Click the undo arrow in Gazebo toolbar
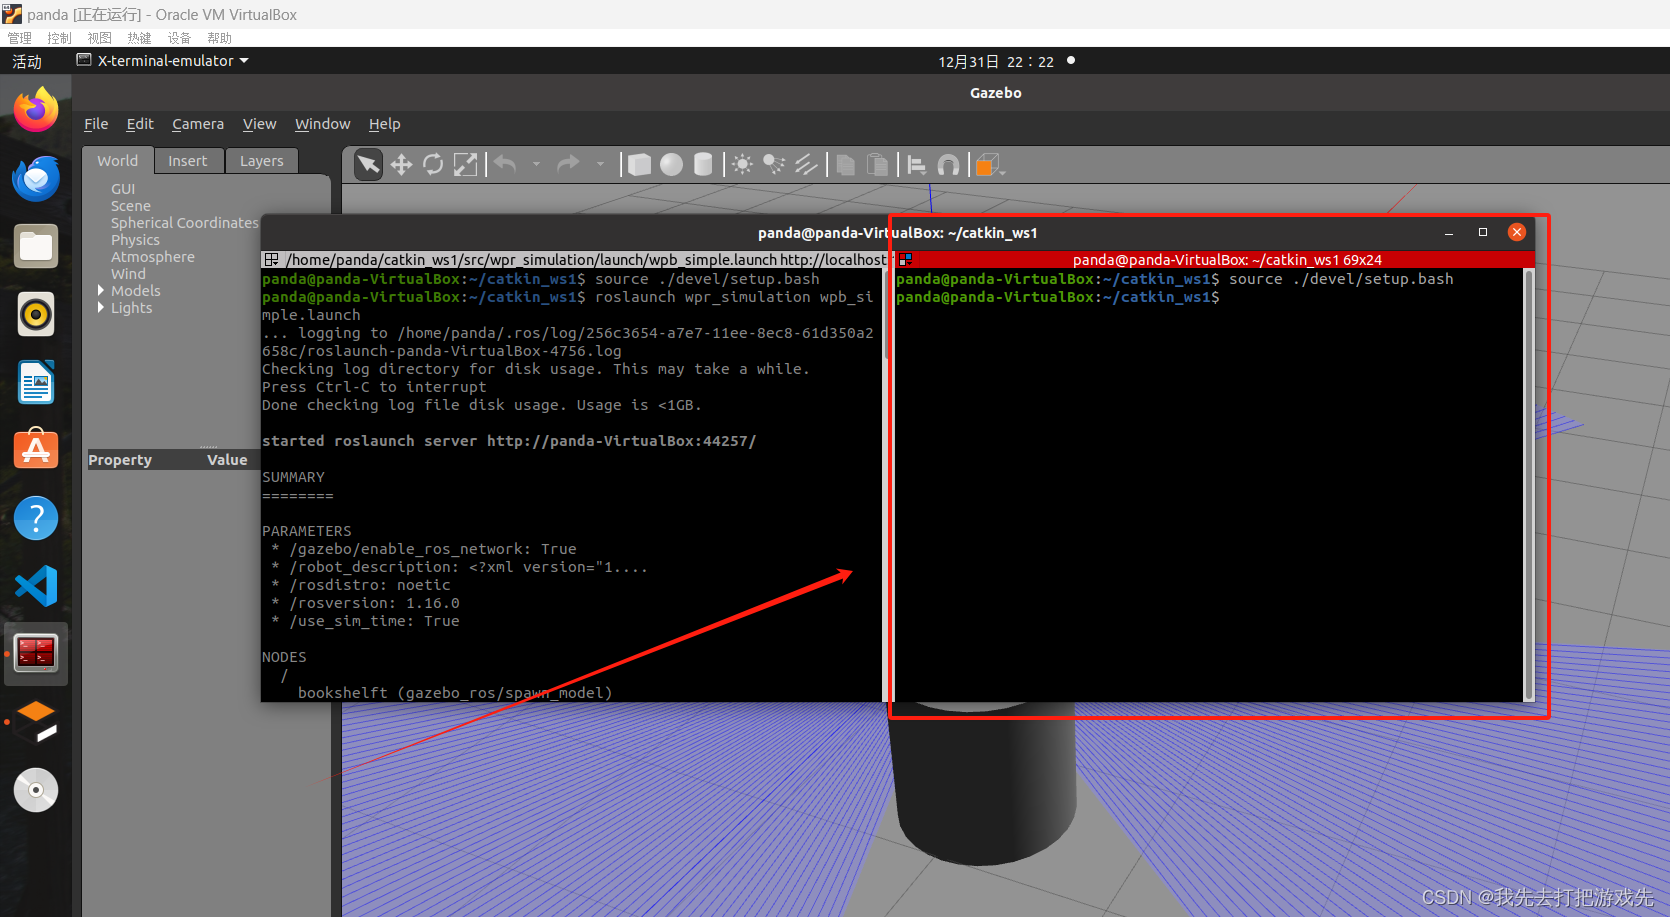Viewport: 1670px width, 917px height. point(506,164)
